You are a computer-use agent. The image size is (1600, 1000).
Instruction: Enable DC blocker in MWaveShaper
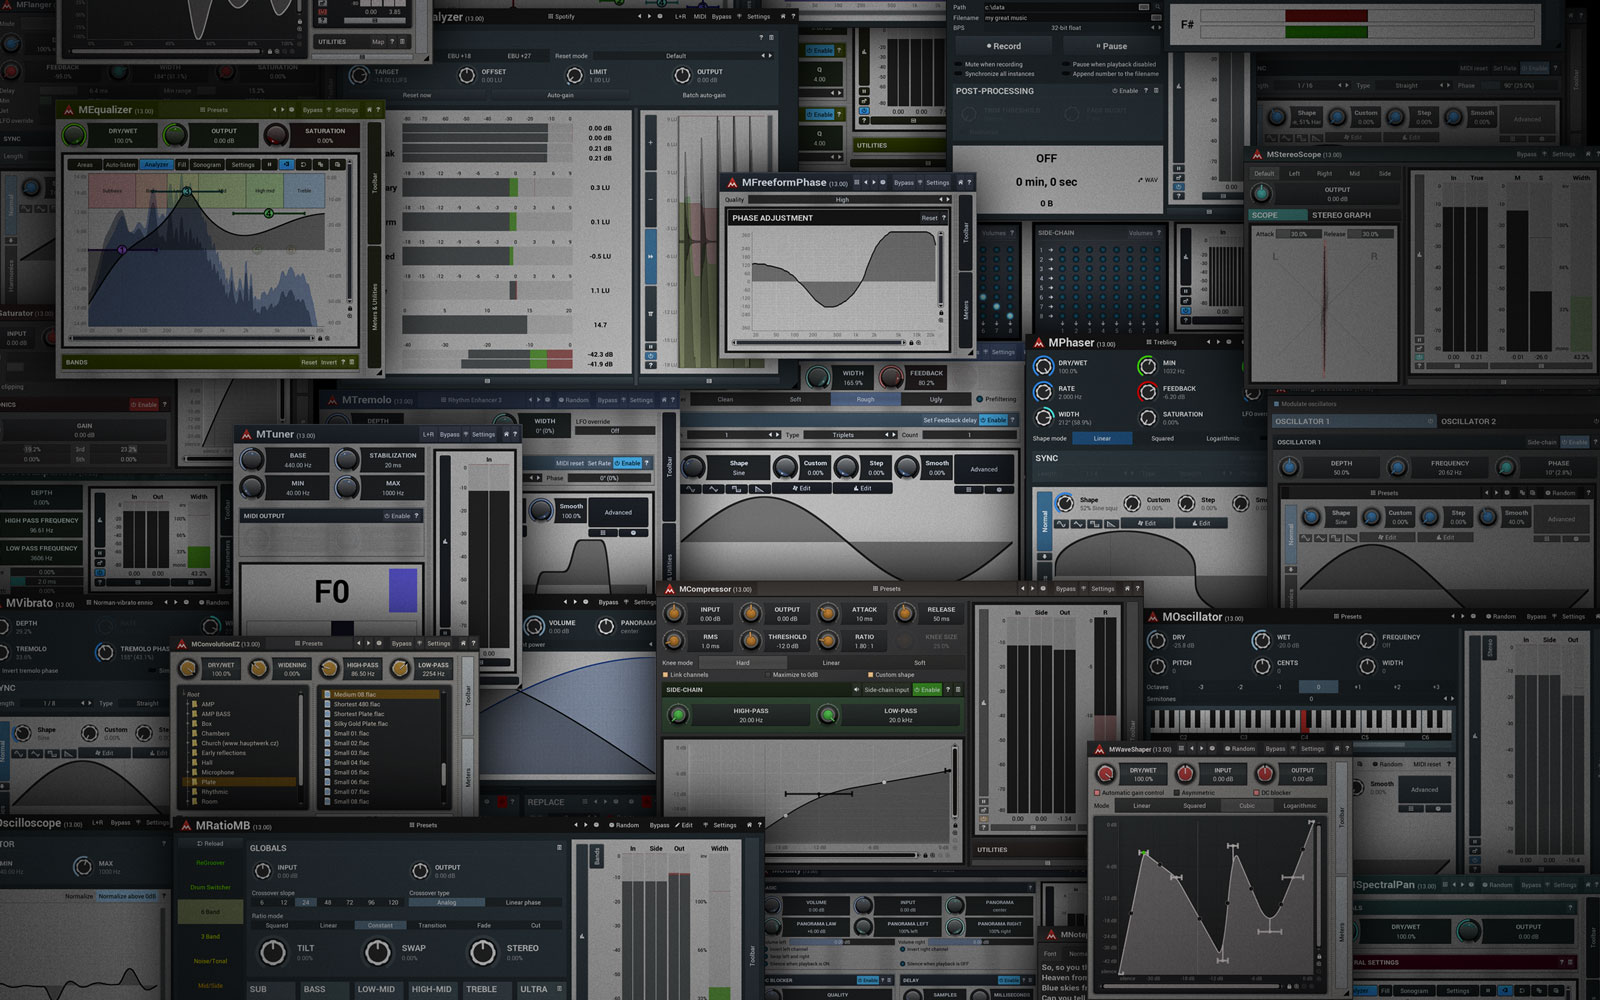pyautogui.click(x=1256, y=793)
